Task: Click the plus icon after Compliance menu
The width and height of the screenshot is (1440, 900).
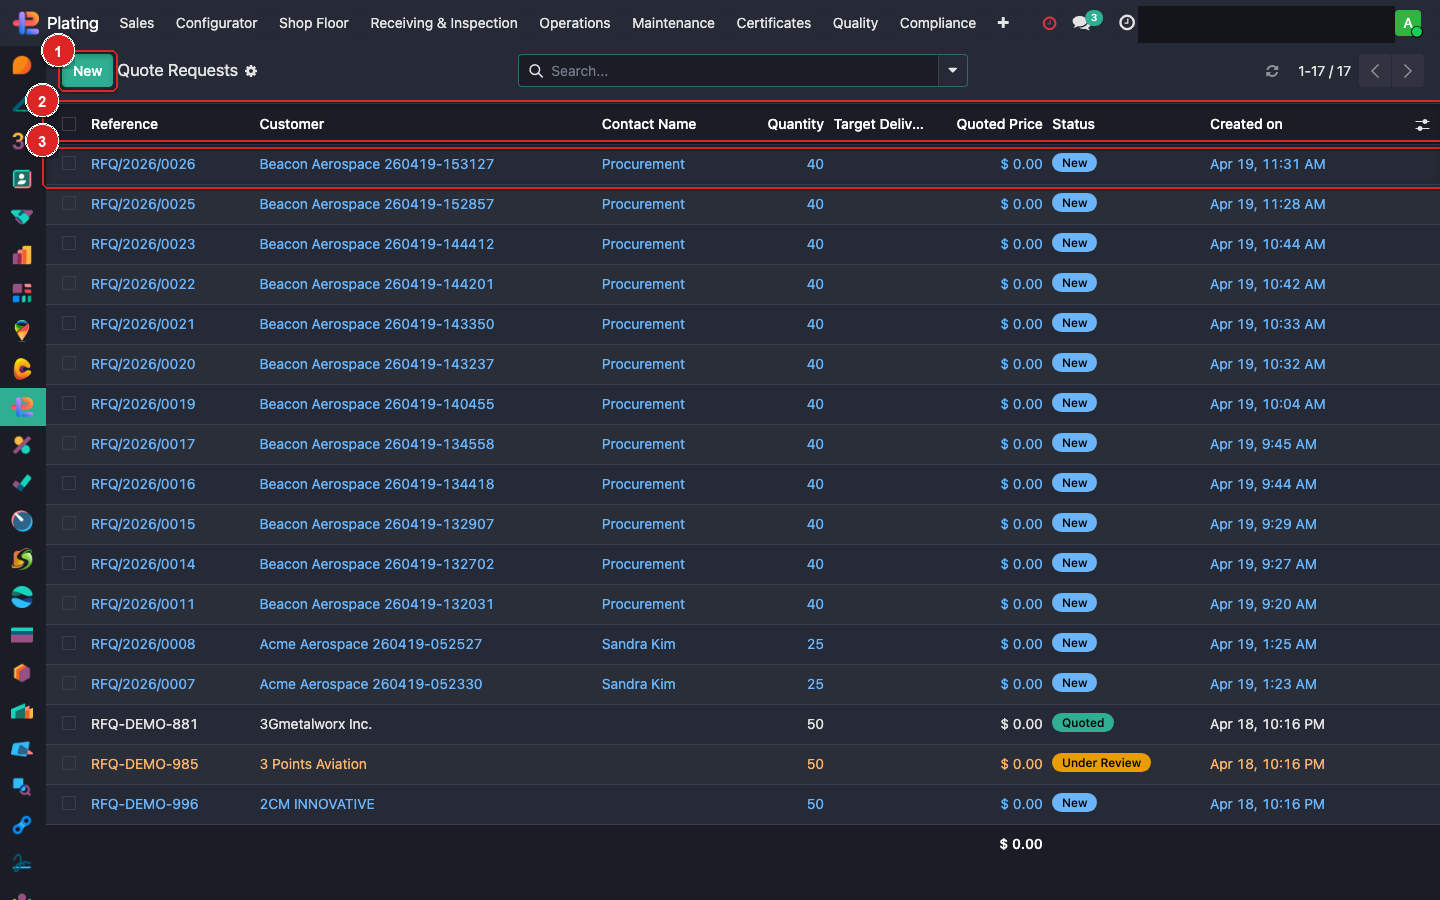Action: 1003,23
